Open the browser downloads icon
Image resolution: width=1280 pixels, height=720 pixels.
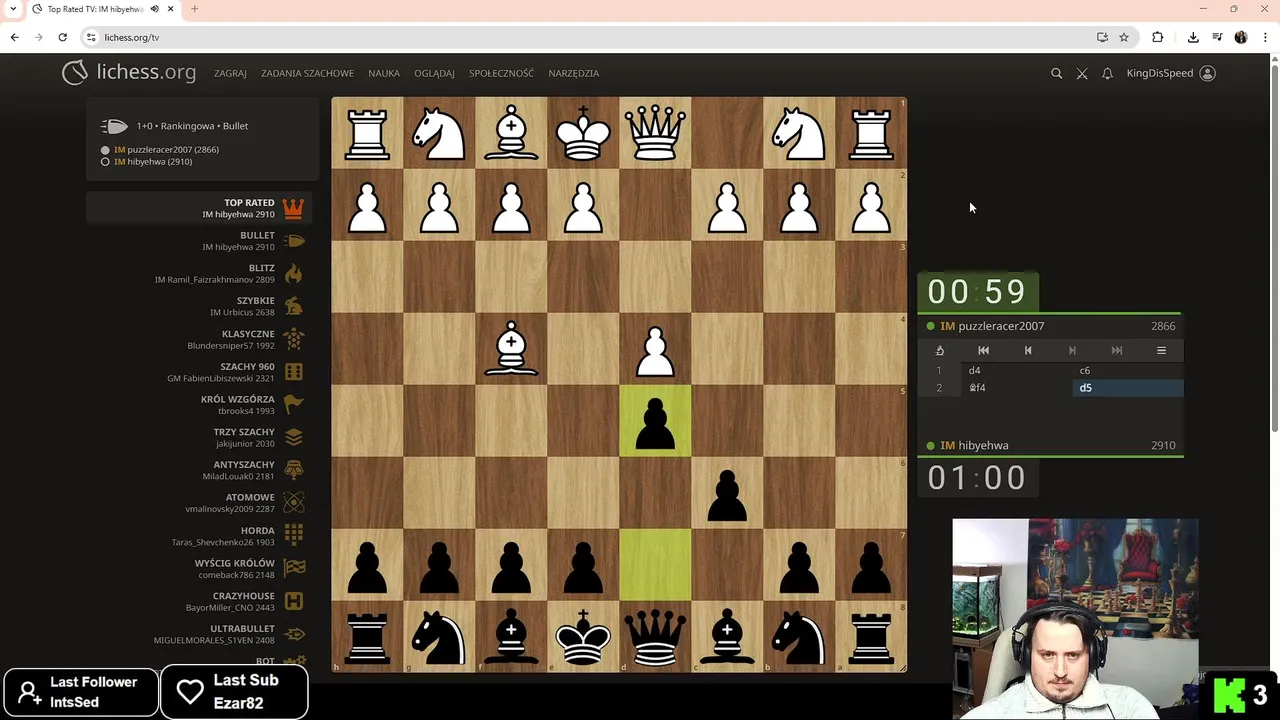tap(1193, 37)
